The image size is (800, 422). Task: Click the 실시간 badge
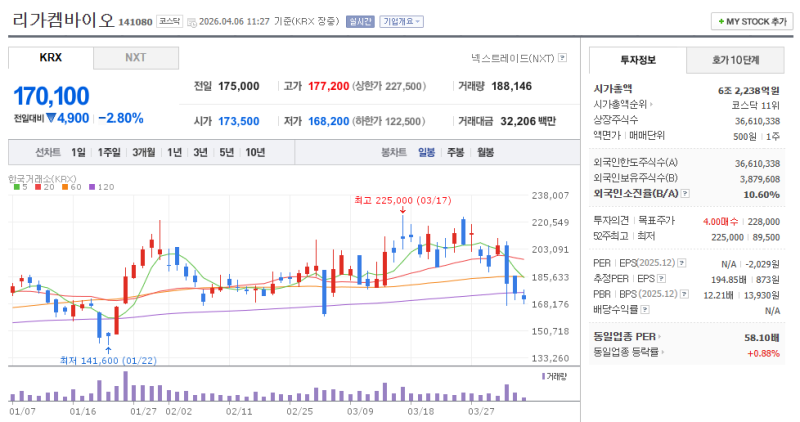click(360, 21)
